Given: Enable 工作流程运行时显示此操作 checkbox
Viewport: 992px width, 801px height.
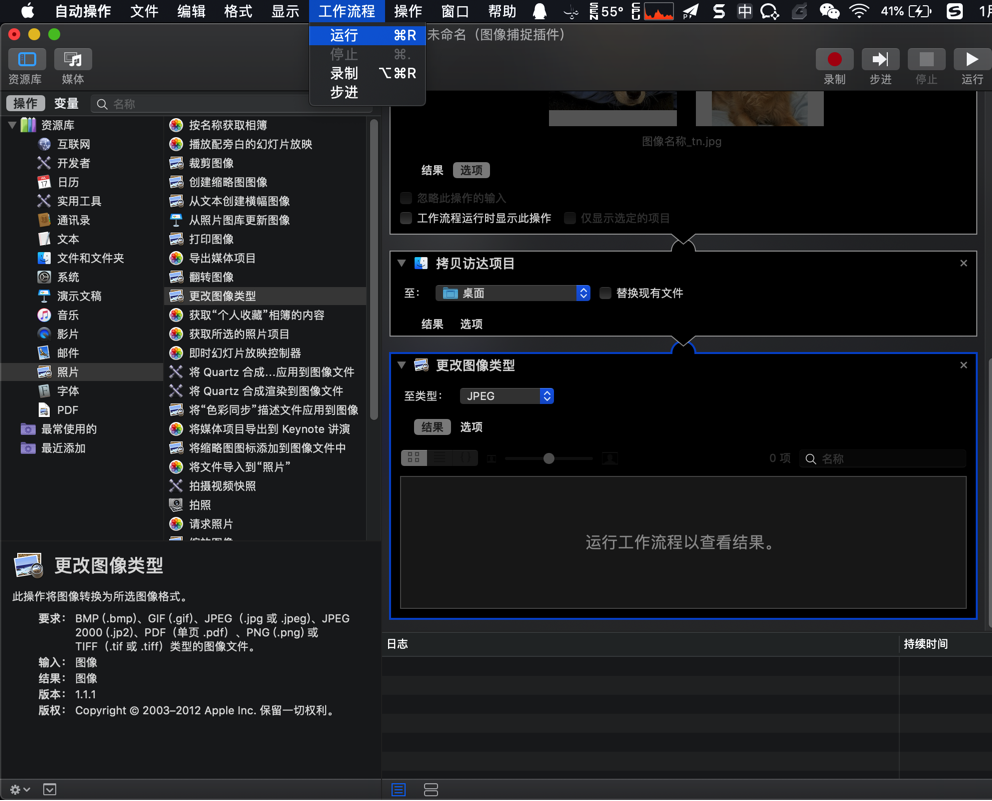Looking at the screenshot, I should [406, 218].
